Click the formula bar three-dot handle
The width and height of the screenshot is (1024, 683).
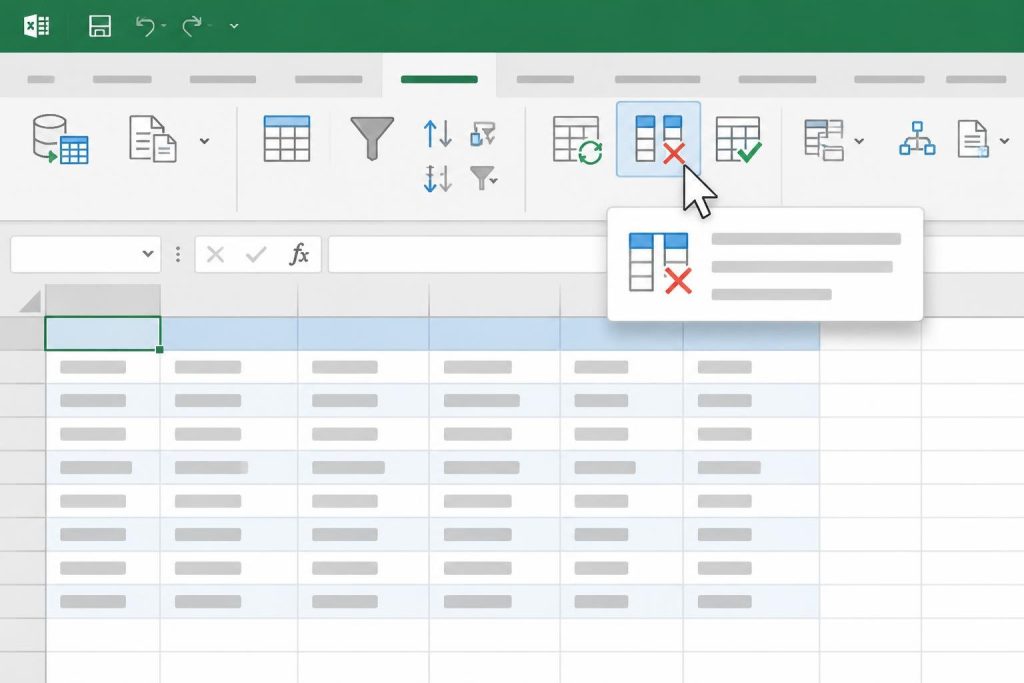click(178, 254)
